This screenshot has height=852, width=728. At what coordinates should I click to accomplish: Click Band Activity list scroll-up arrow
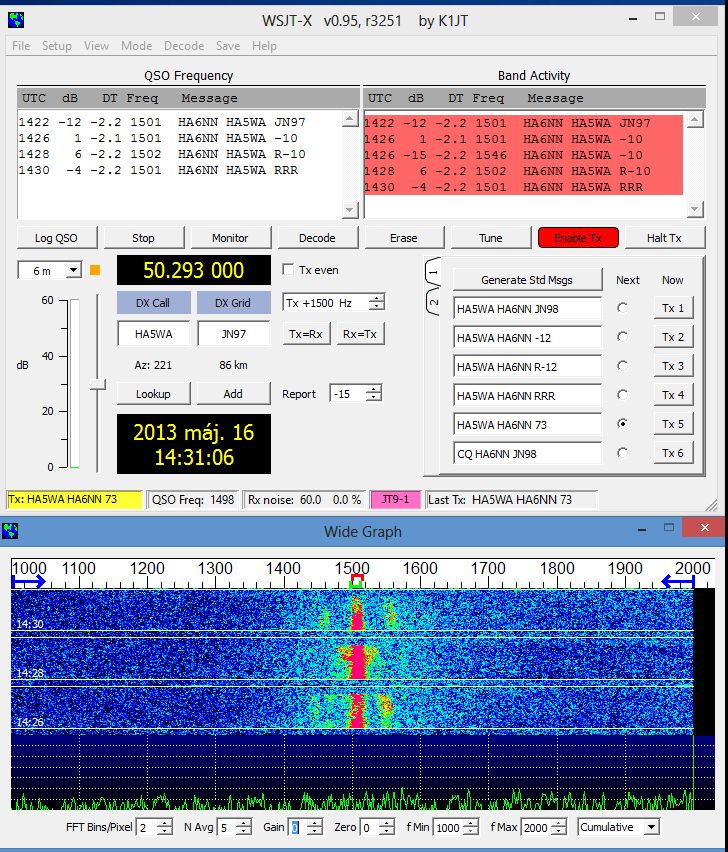[695, 120]
